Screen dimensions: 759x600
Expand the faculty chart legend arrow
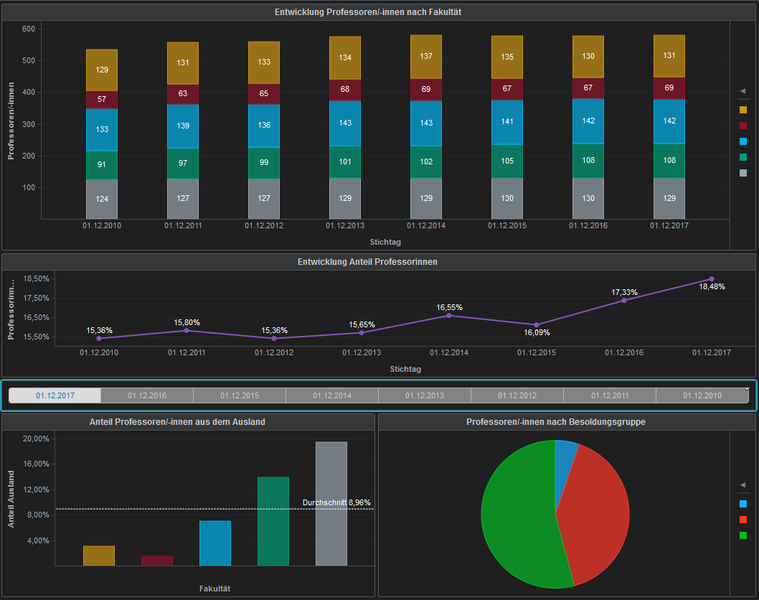coord(742,91)
